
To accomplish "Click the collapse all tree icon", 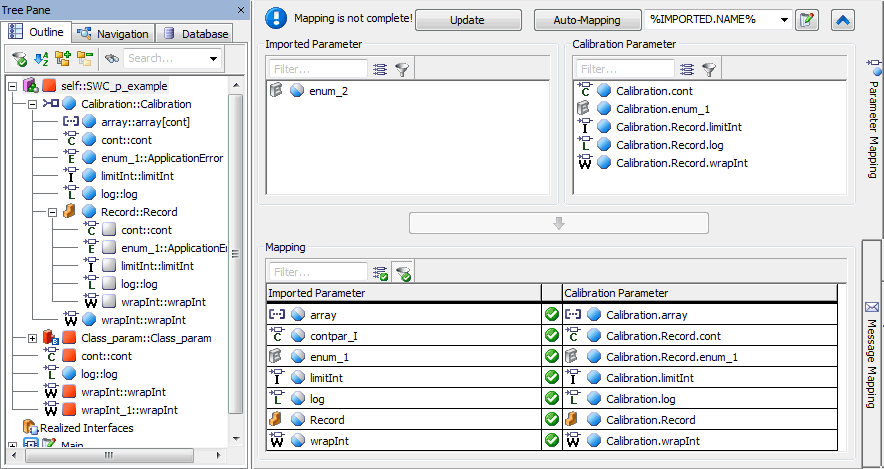I will [85, 58].
